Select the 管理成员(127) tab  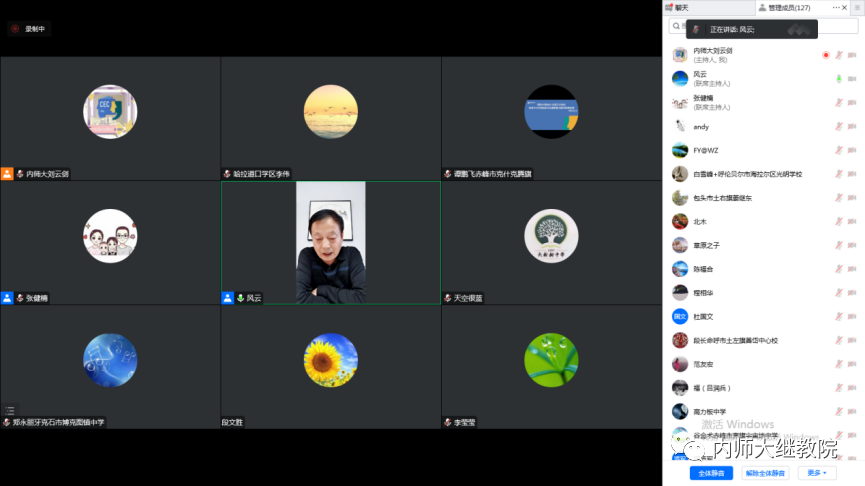coord(784,7)
